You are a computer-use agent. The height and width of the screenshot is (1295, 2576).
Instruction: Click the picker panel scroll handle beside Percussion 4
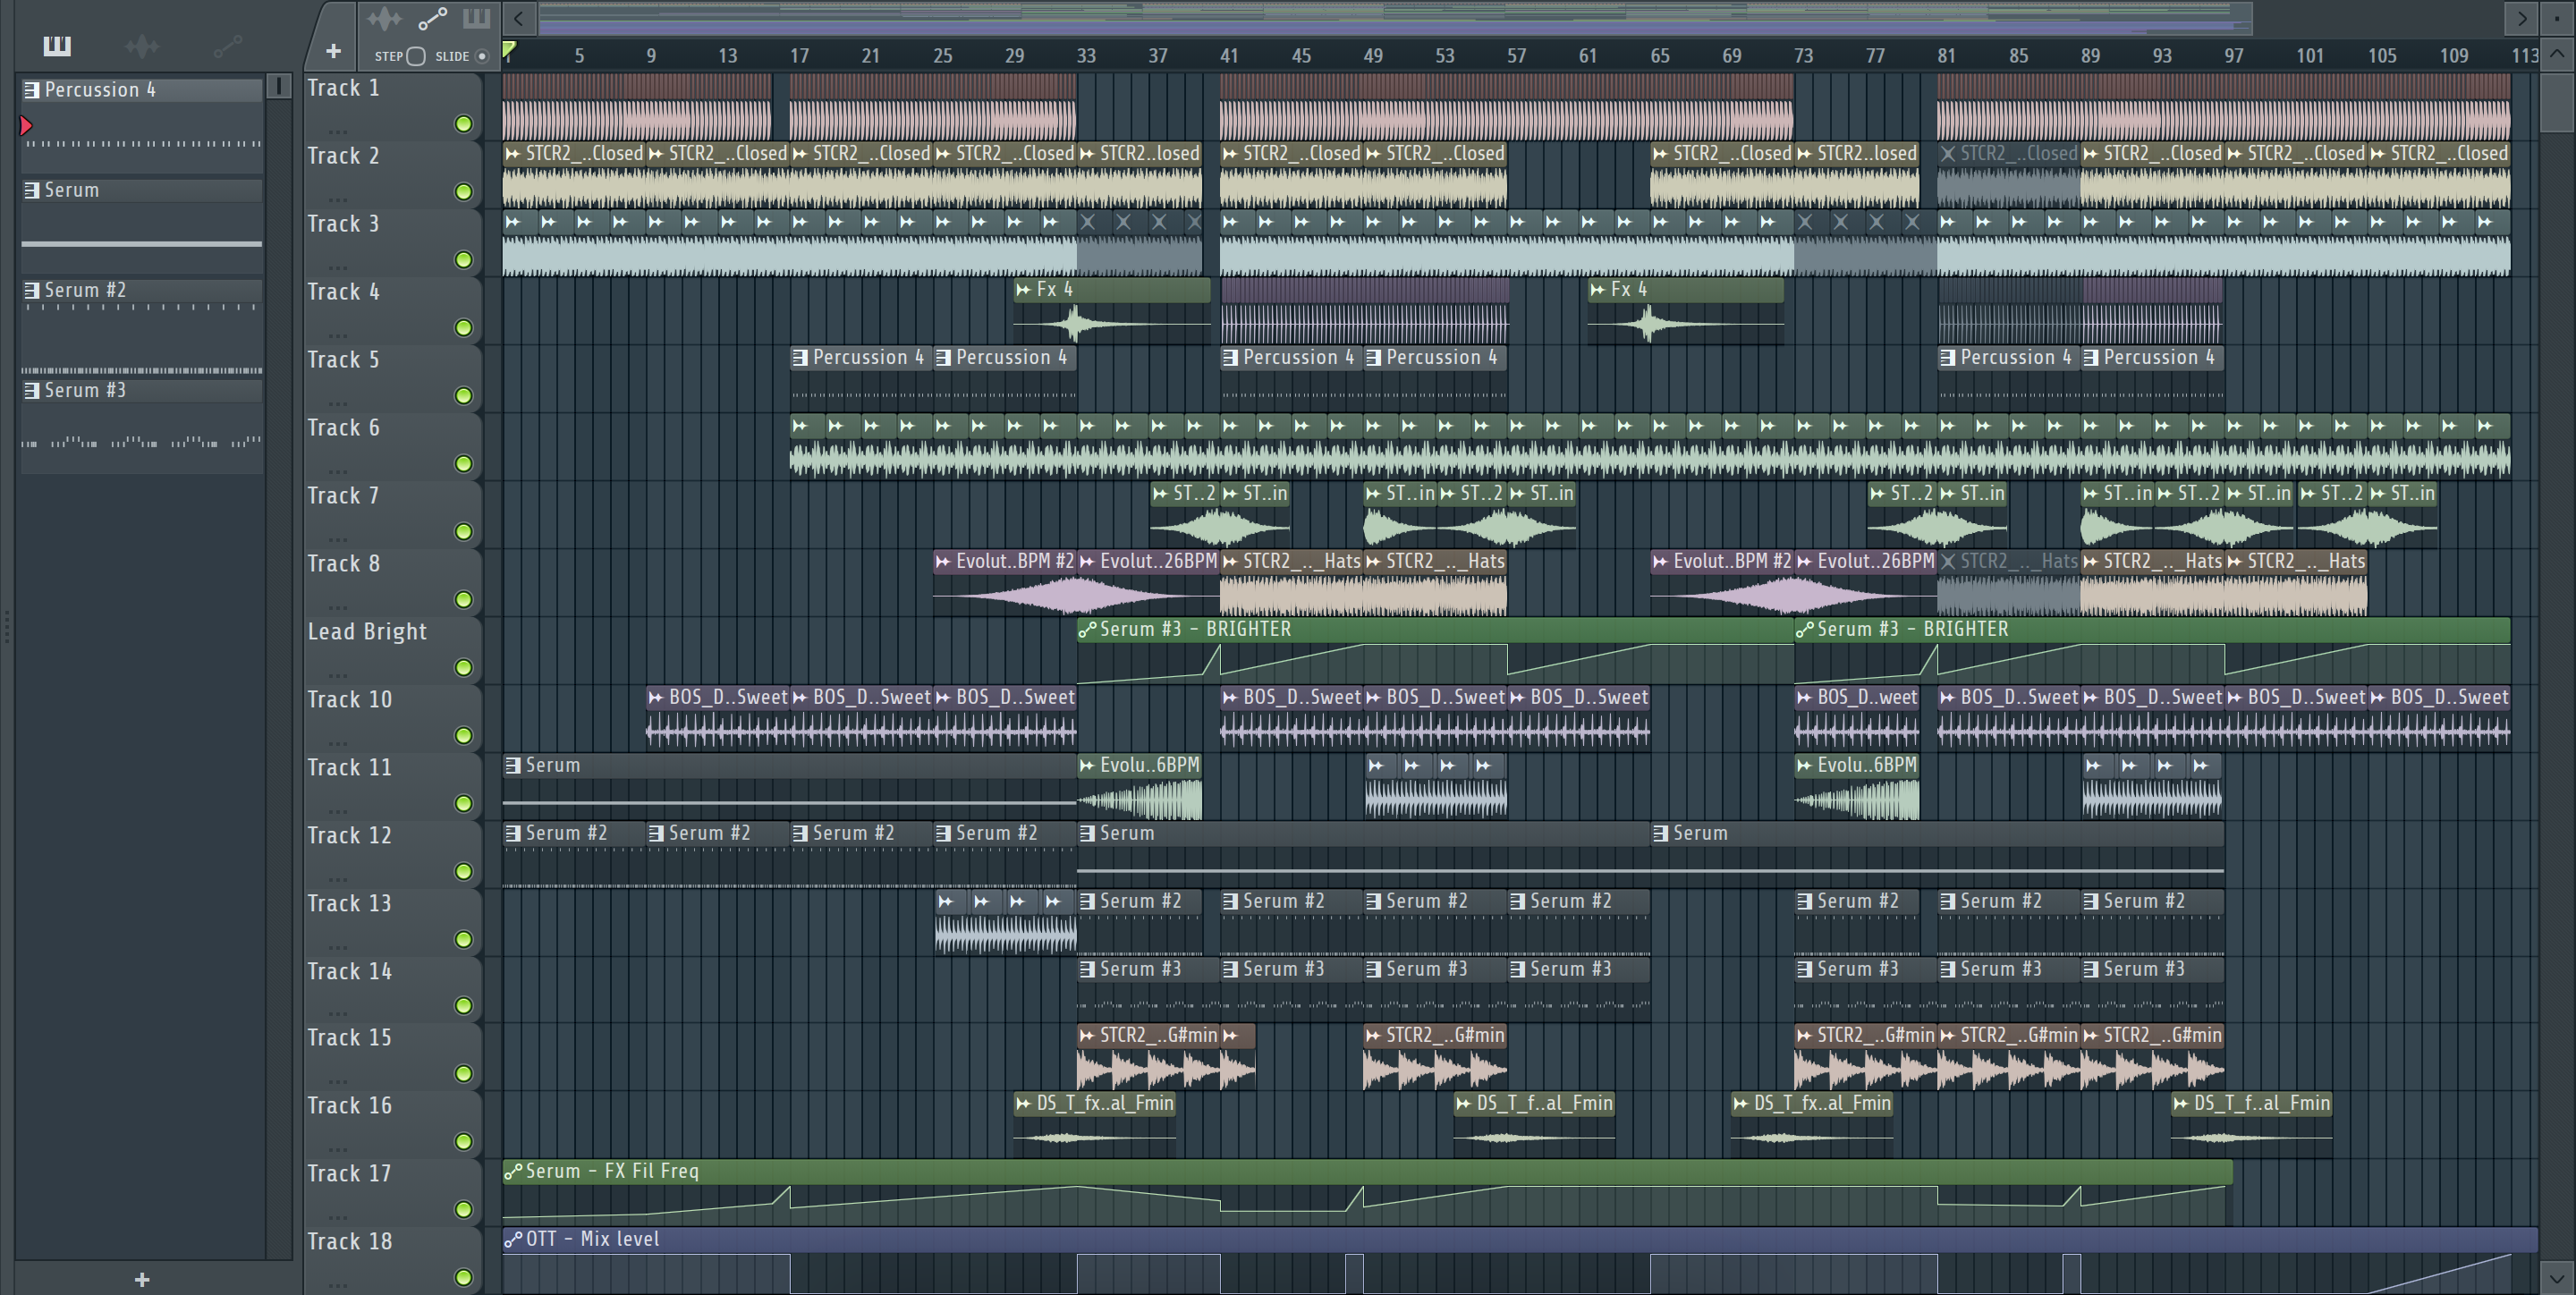pyautogui.click(x=280, y=86)
